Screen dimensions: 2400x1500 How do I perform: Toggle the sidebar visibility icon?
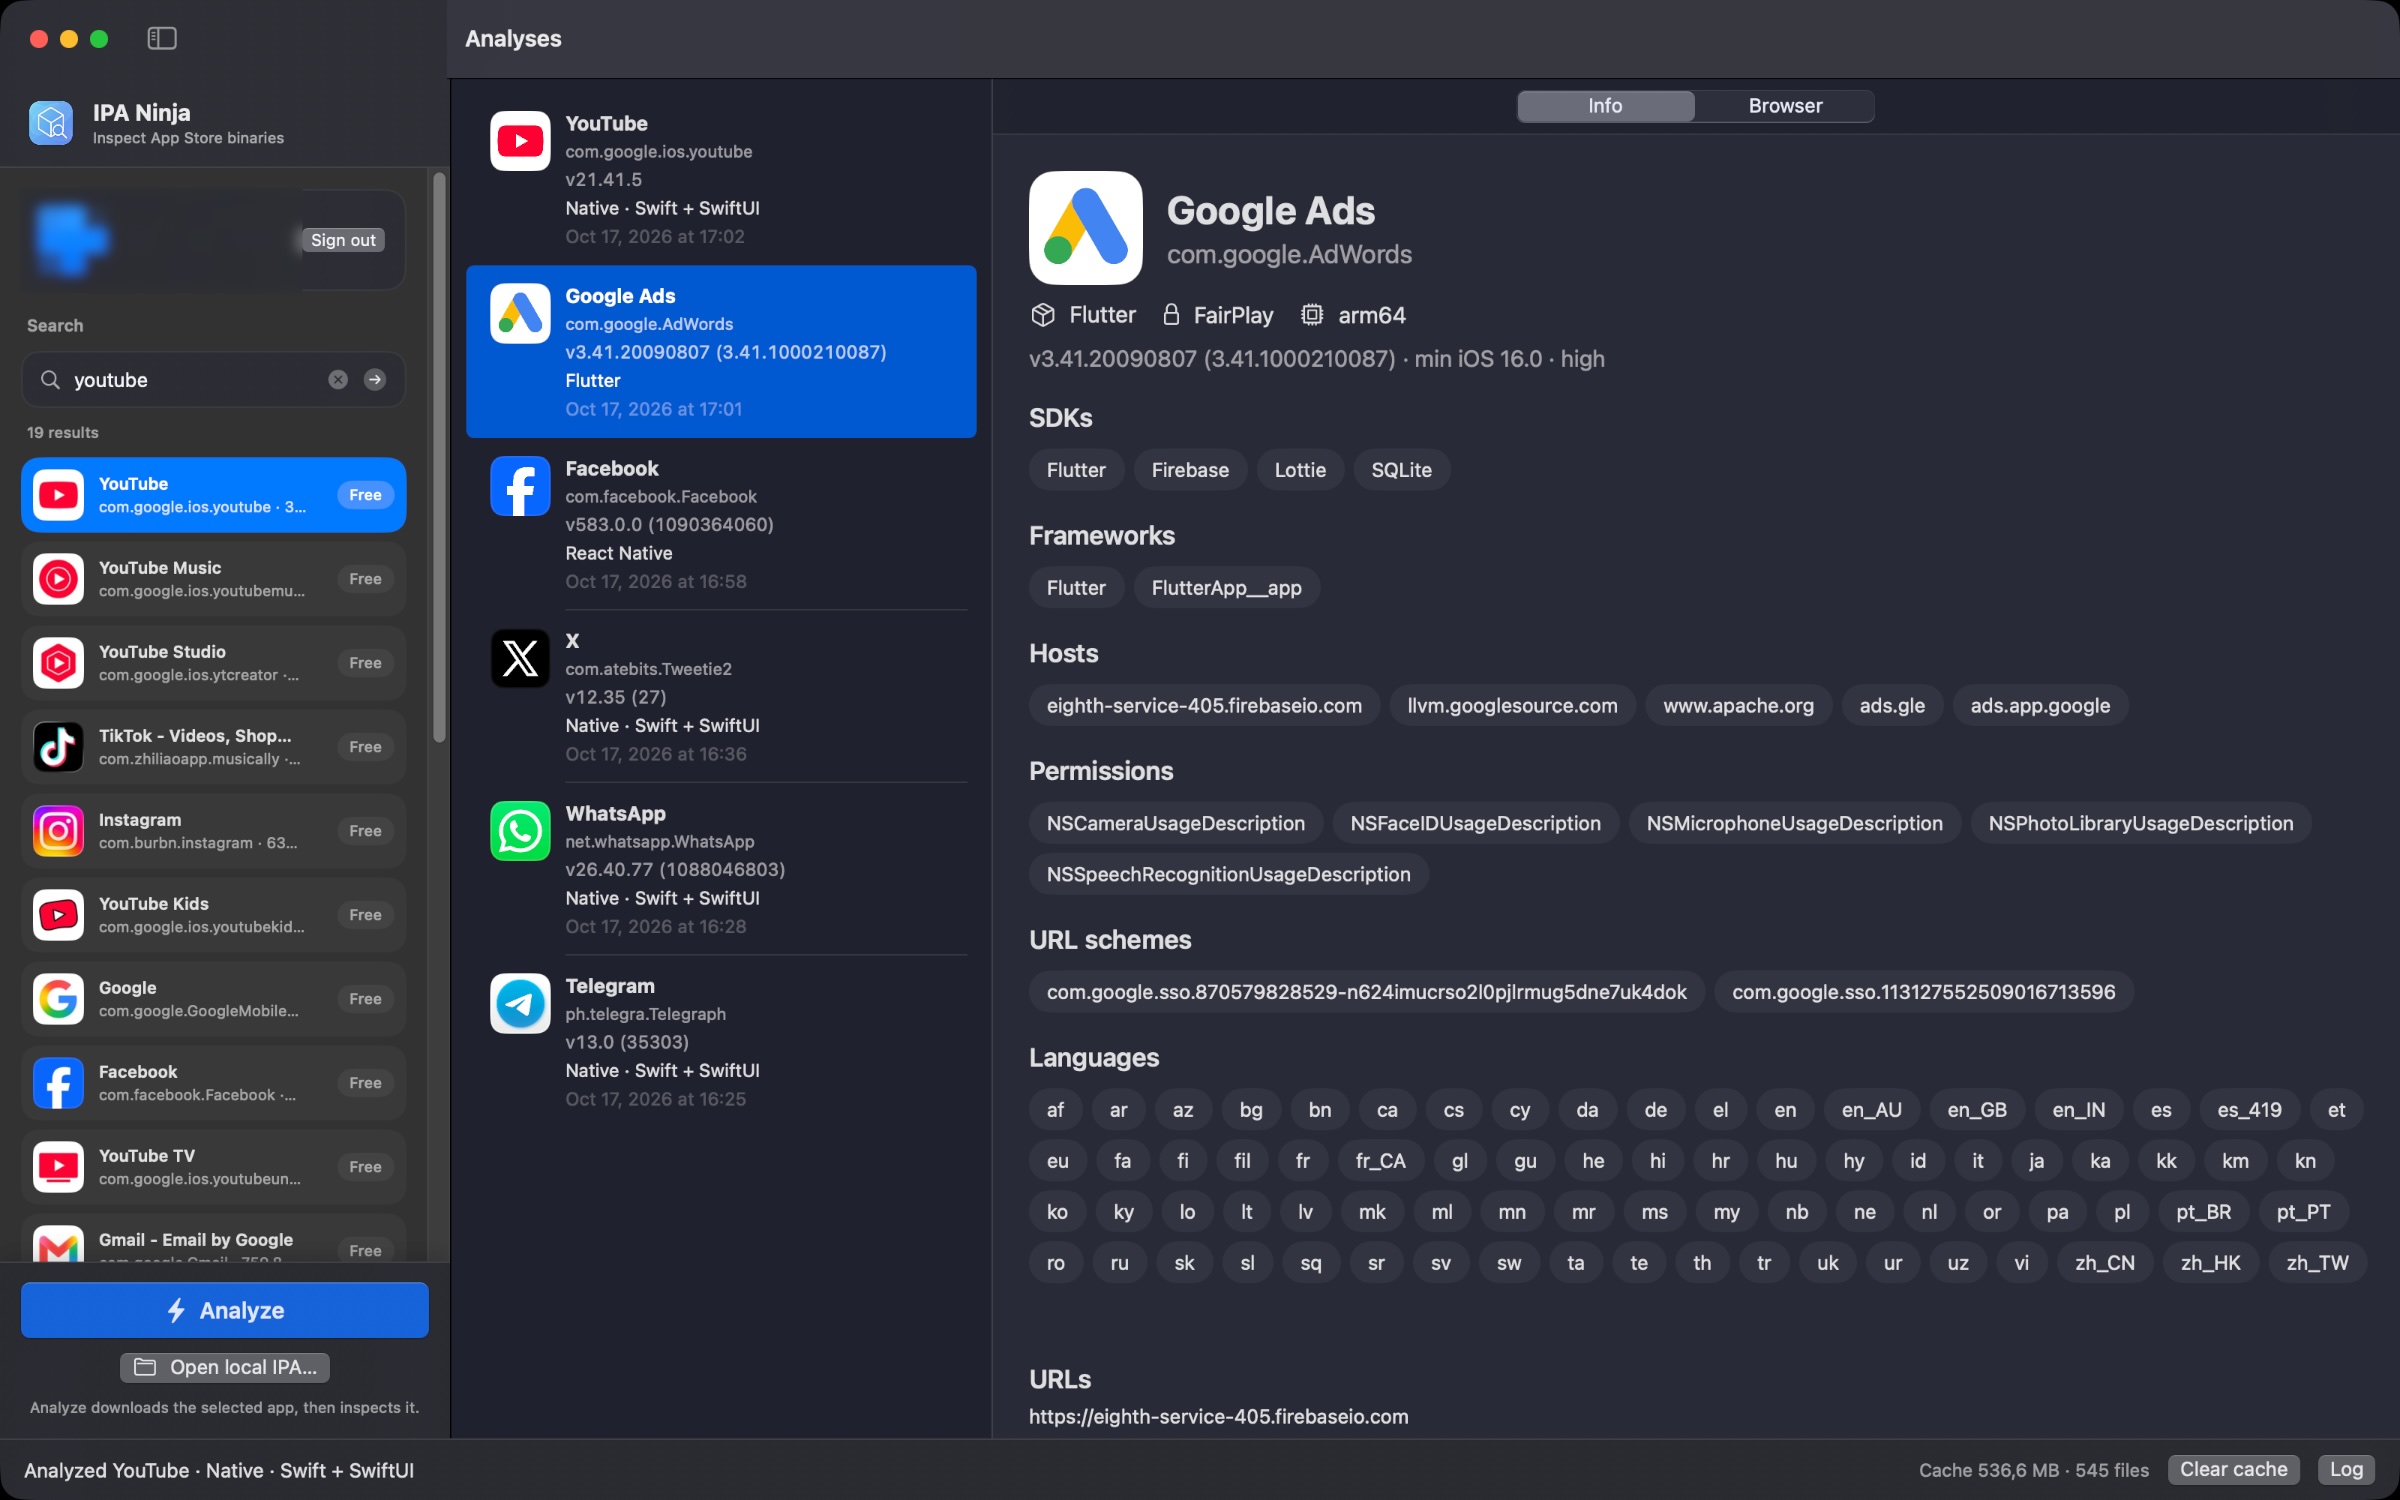[162, 38]
